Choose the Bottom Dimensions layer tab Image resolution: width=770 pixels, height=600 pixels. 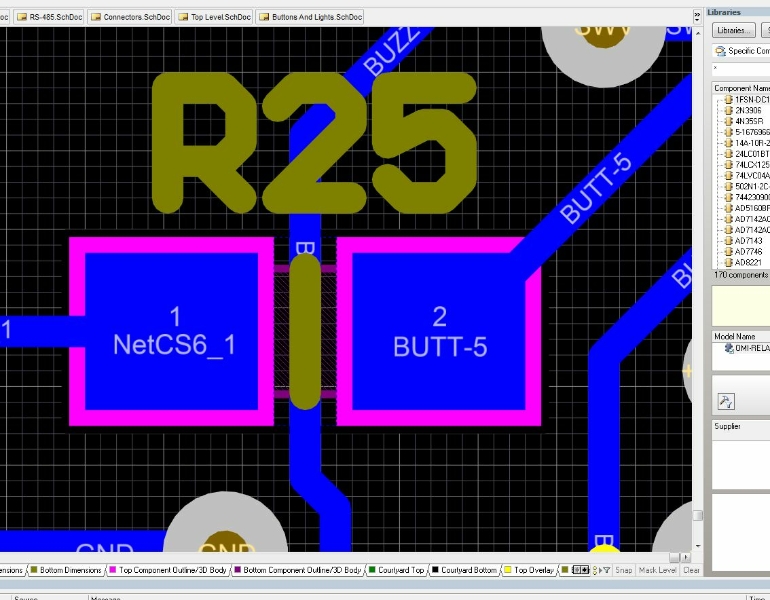pyautogui.click(x=68, y=570)
